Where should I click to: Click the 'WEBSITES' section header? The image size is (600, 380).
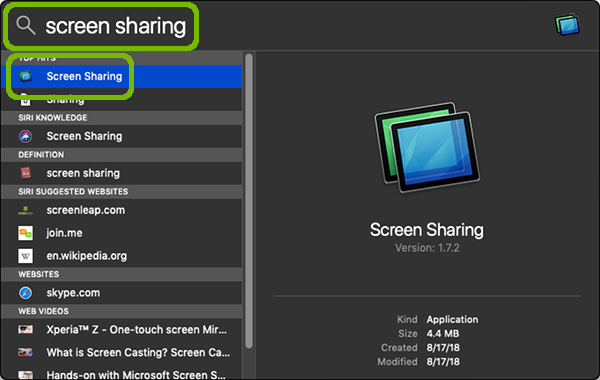(39, 274)
